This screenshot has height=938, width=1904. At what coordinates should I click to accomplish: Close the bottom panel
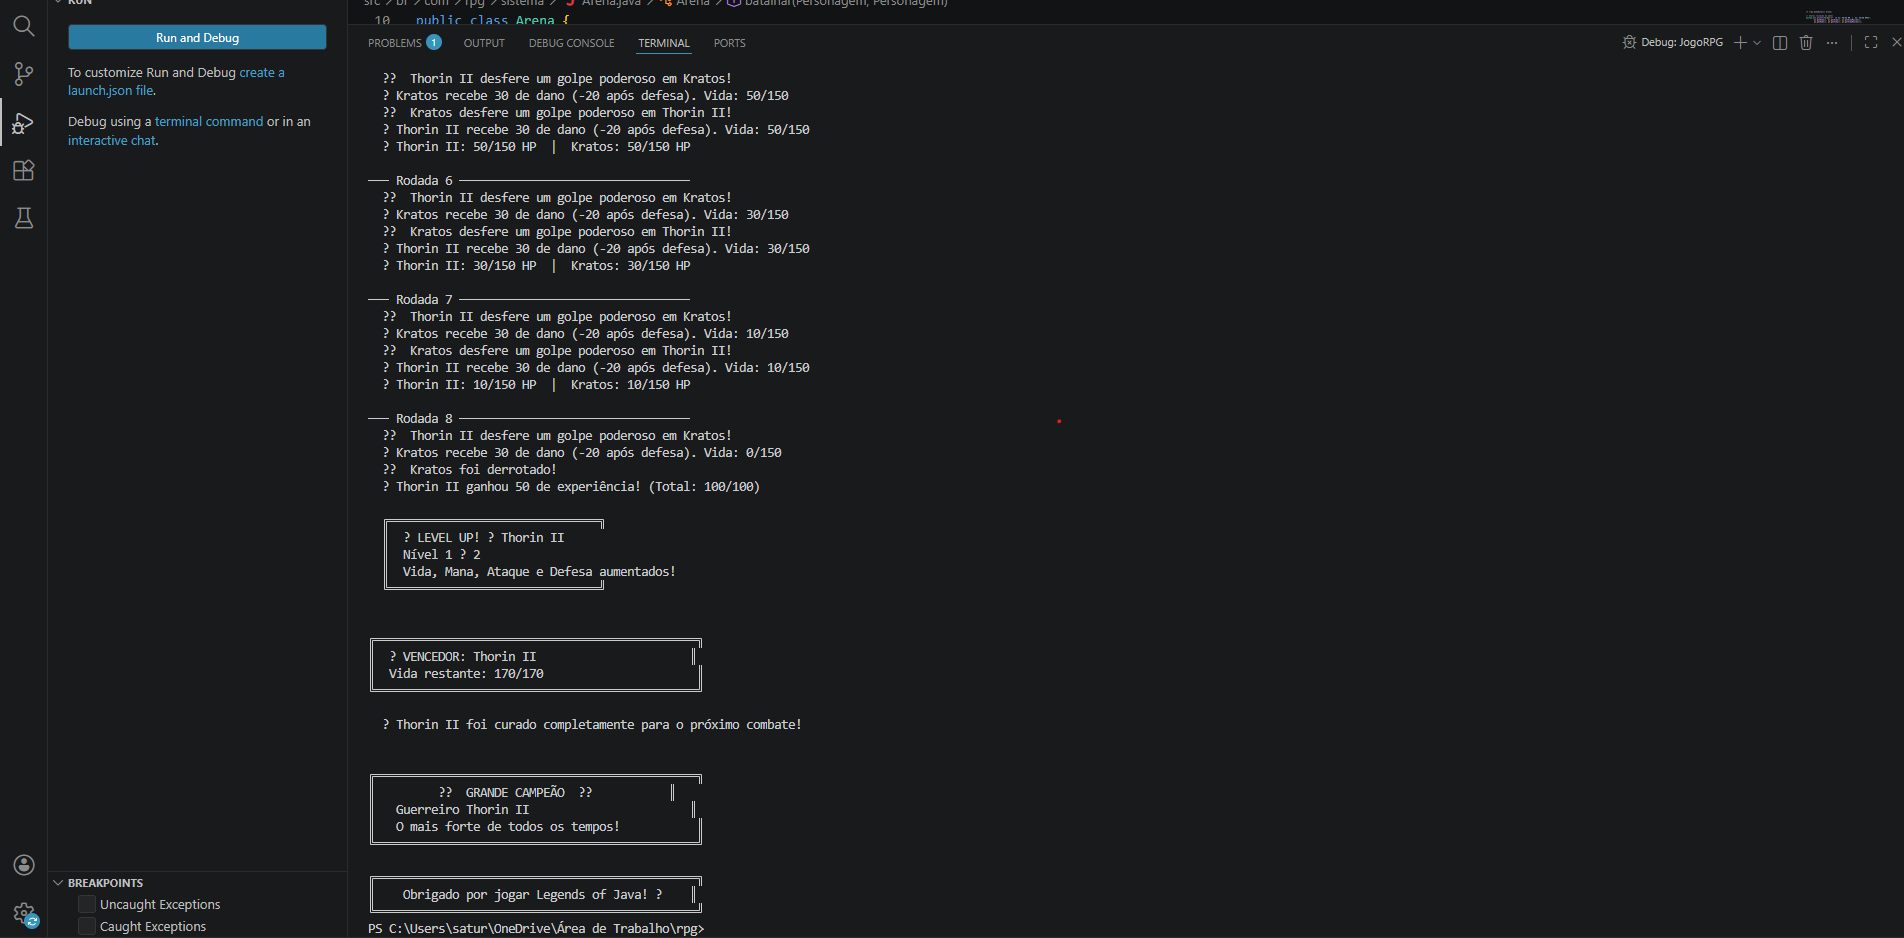coord(1896,42)
